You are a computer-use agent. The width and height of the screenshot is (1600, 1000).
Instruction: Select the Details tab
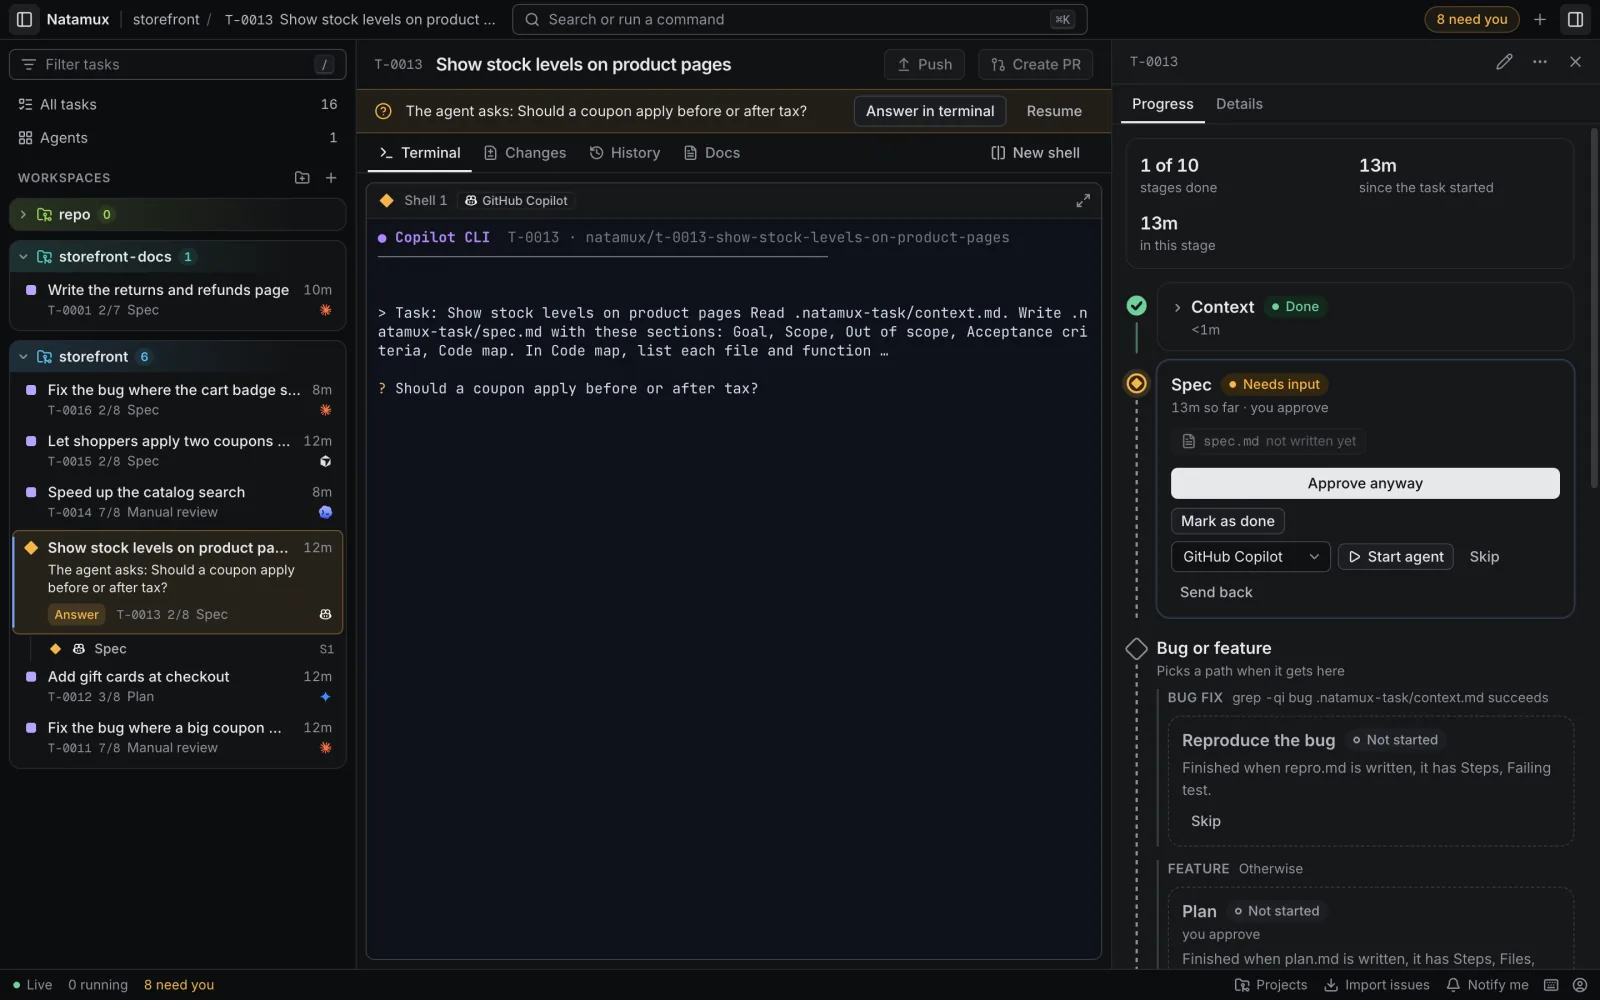click(1239, 104)
